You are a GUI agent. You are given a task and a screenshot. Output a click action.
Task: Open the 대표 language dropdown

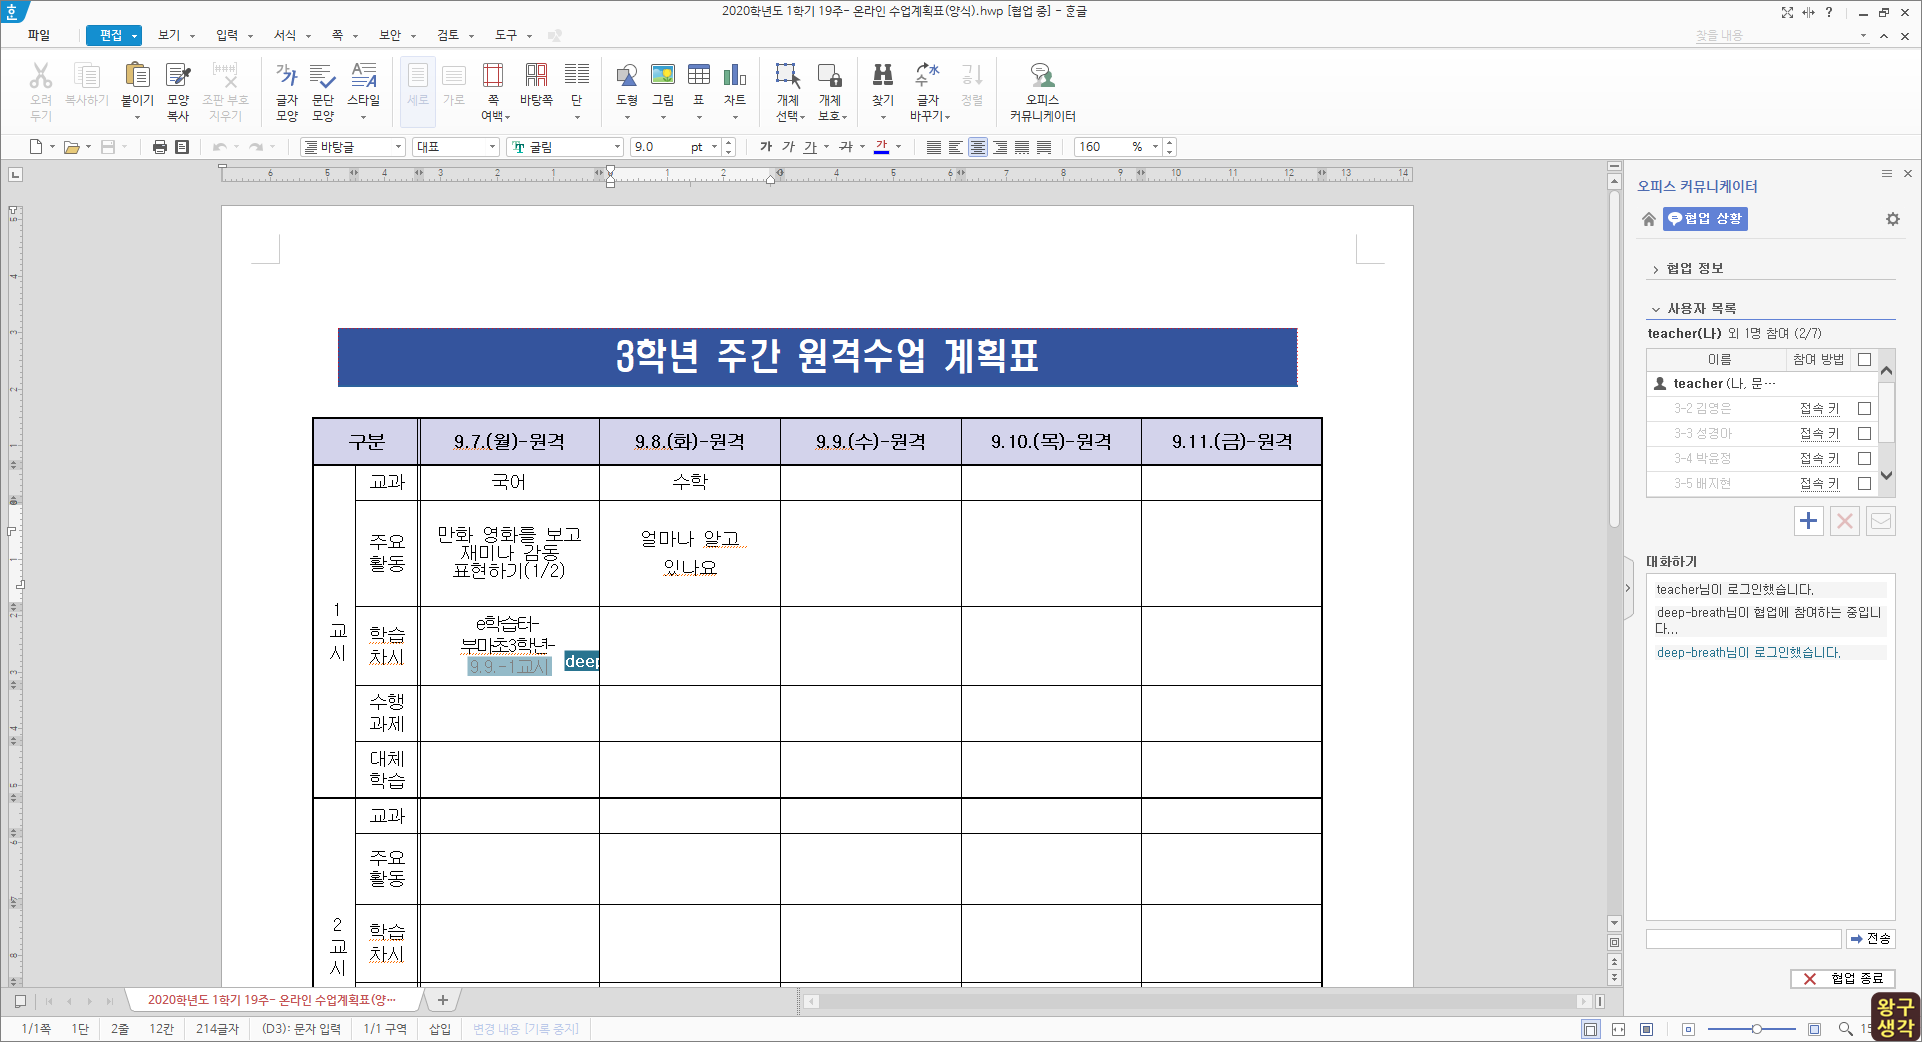pyautogui.click(x=493, y=147)
